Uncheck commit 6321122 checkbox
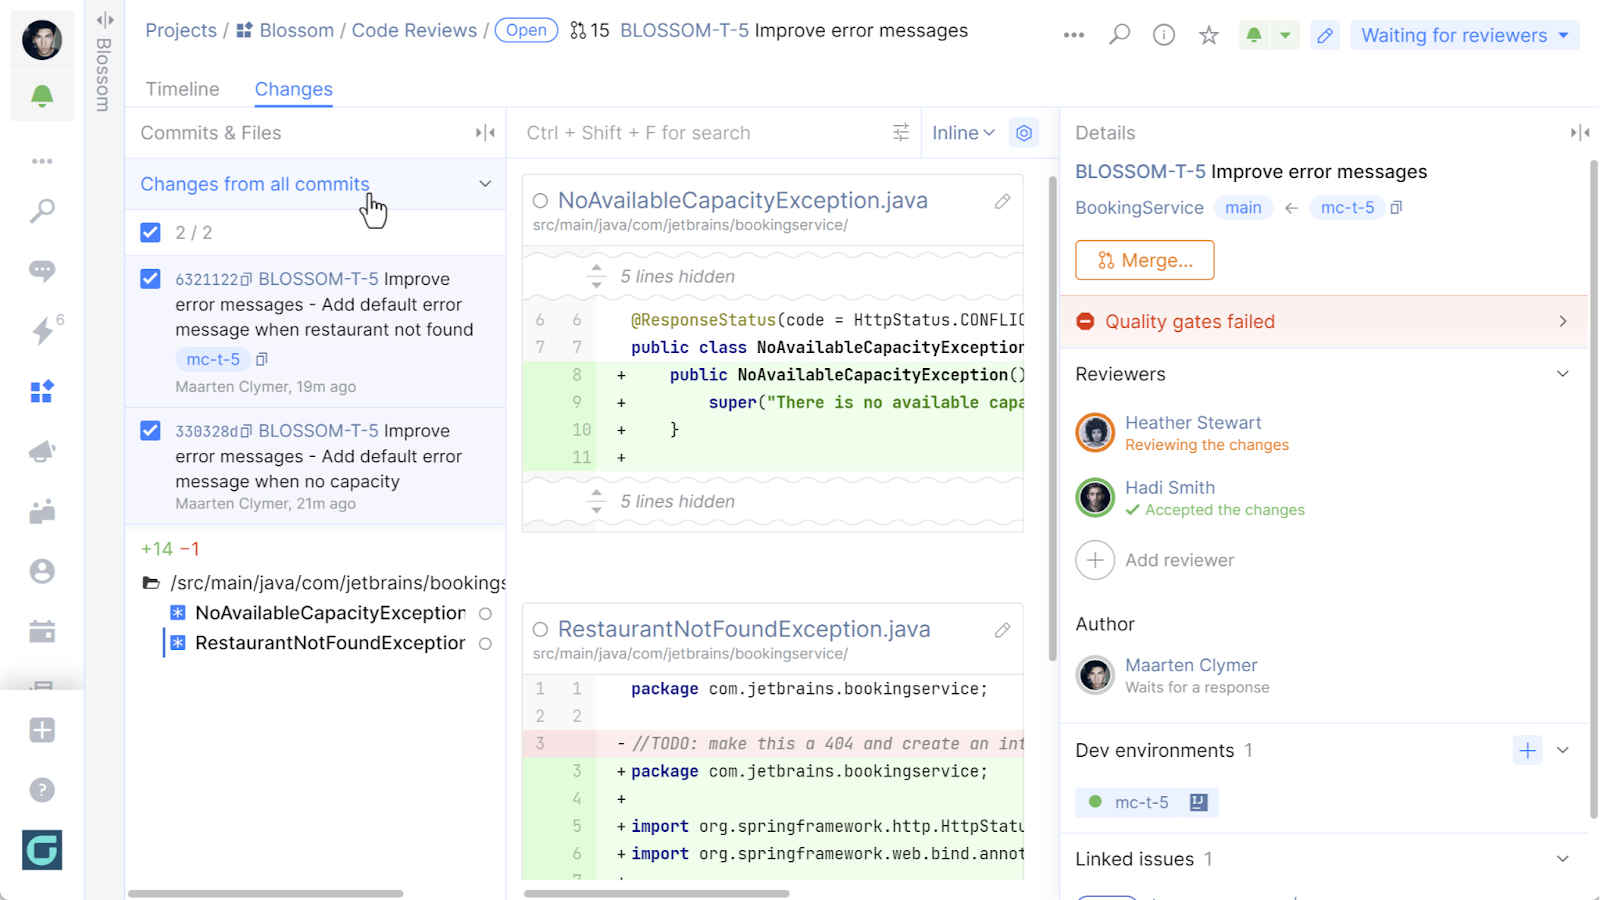The width and height of the screenshot is (1600, 900). pyautogui.click(x=150, y=279)
